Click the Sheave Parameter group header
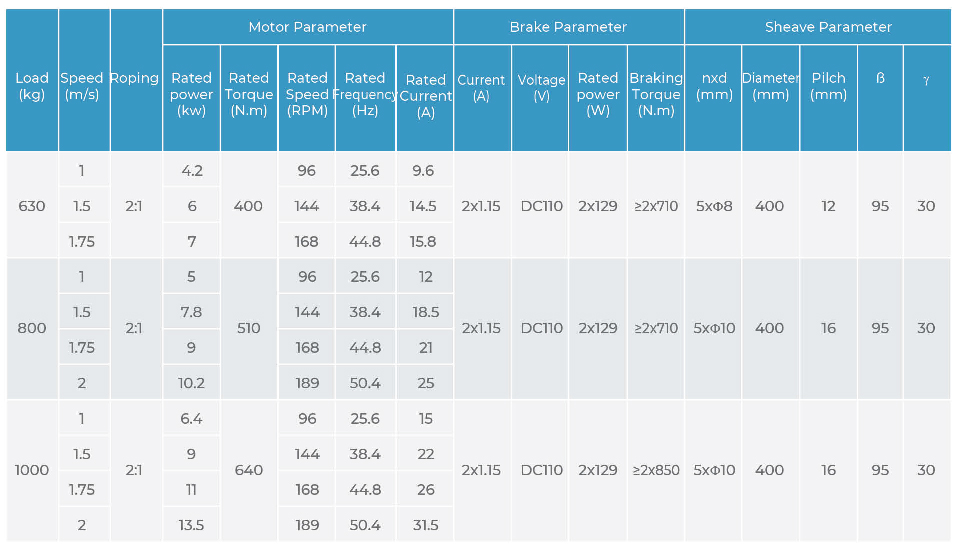959x553 pixels. tap(828, 27)
